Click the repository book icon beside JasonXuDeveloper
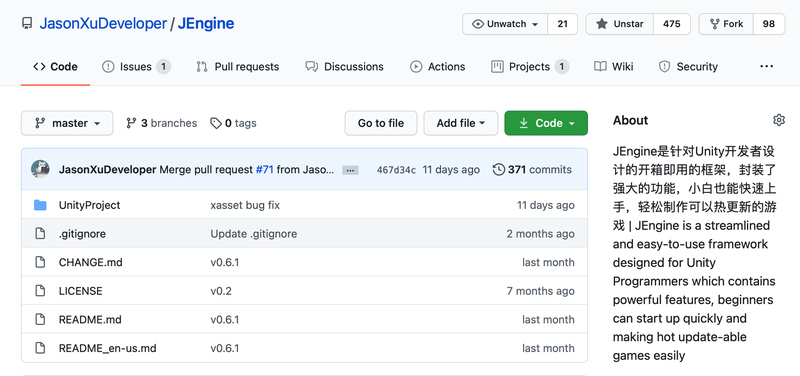The image size is (800, 376). 27,23
